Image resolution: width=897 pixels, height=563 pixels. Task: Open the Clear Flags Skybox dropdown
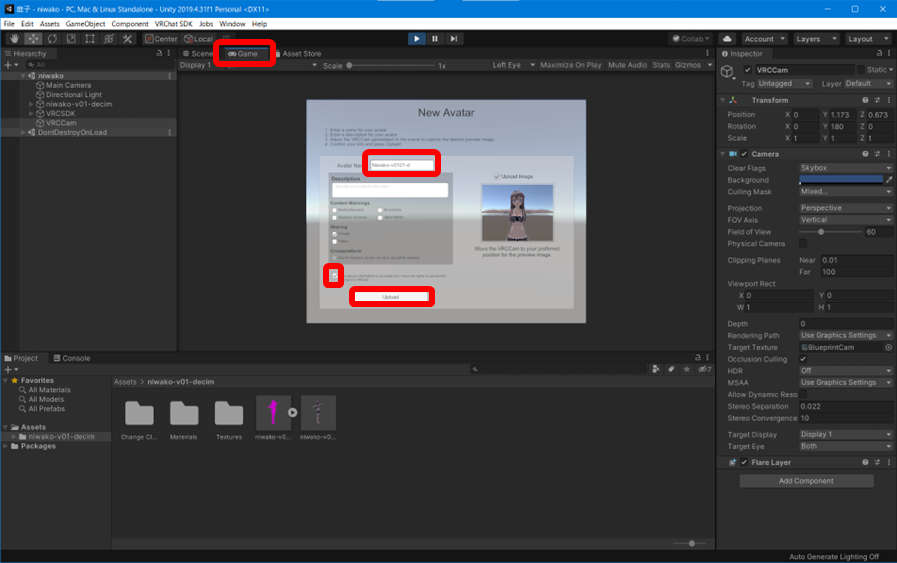tap(845, 168)
